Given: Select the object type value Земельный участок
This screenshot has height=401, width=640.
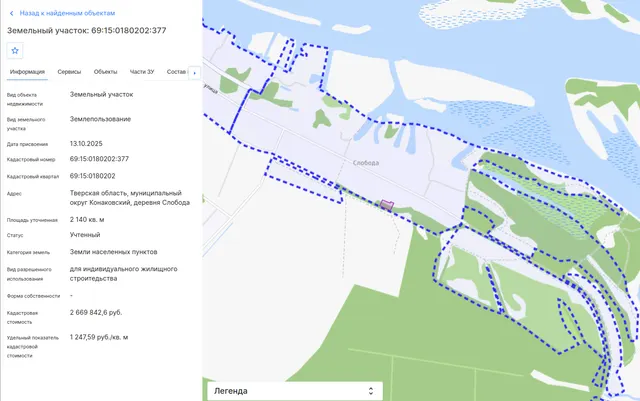Looking at the screenshot, I should pos(102,94).
